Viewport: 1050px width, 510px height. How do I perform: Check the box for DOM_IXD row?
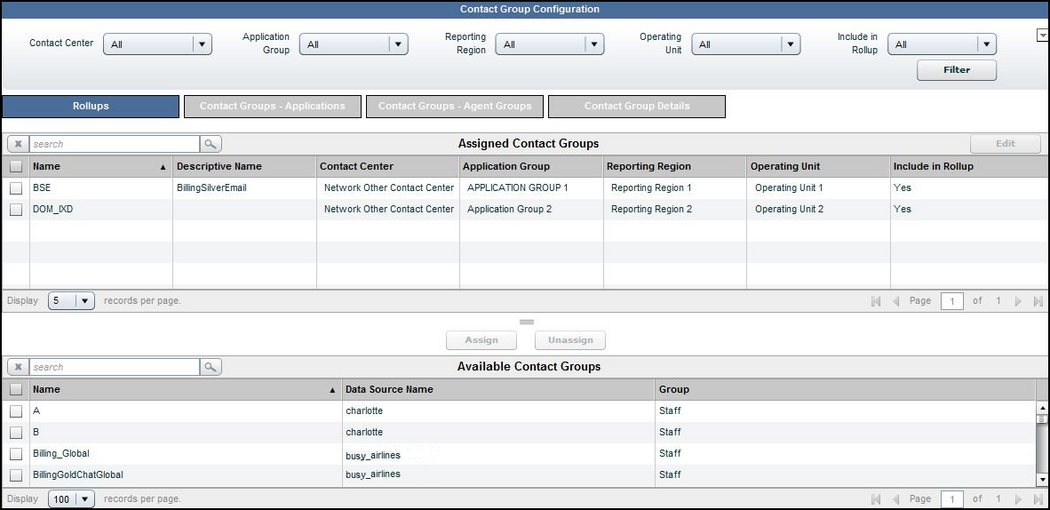coord(16,210)
